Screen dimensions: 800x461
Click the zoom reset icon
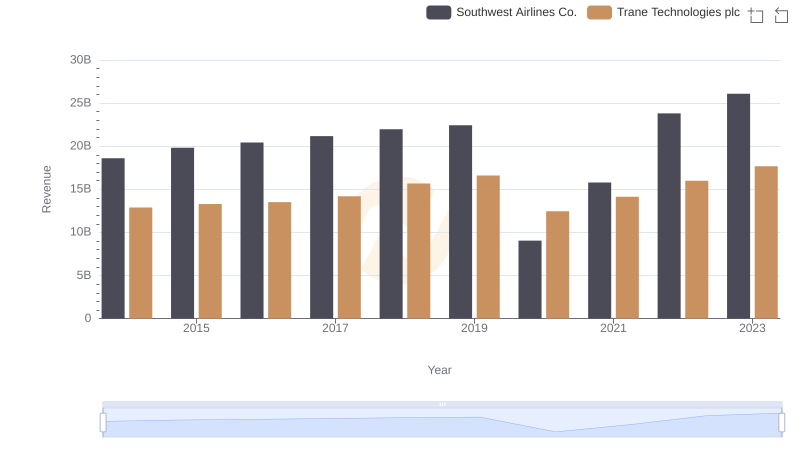[781, 15]
